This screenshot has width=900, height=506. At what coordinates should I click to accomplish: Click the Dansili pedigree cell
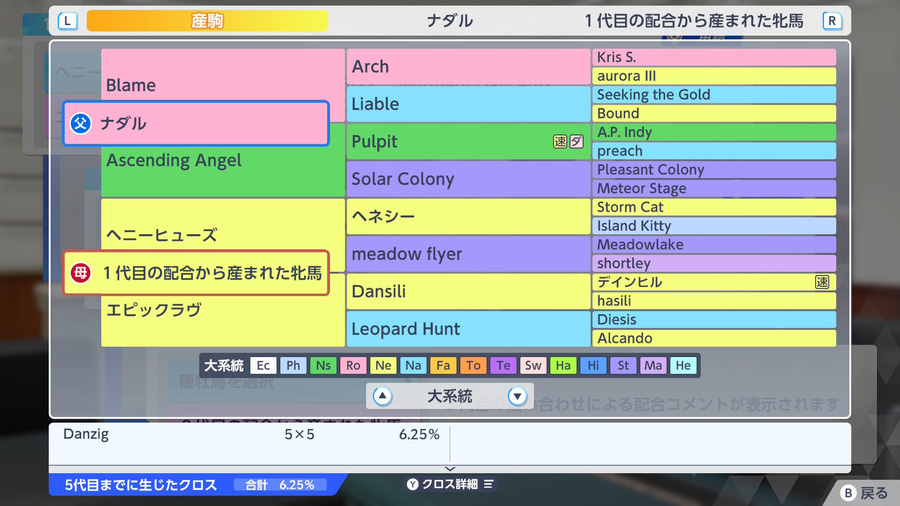tap(468, 291)
